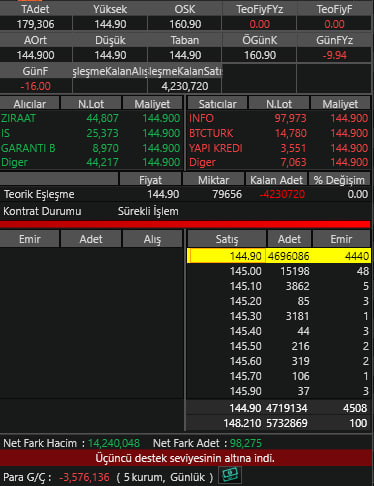
Task: Click the Taban header cell
Action: coord(185,40)
